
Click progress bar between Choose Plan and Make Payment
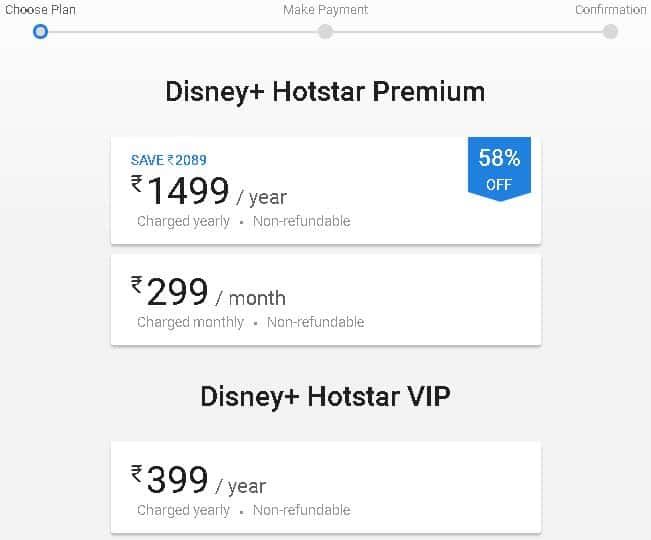click(182, 32)
